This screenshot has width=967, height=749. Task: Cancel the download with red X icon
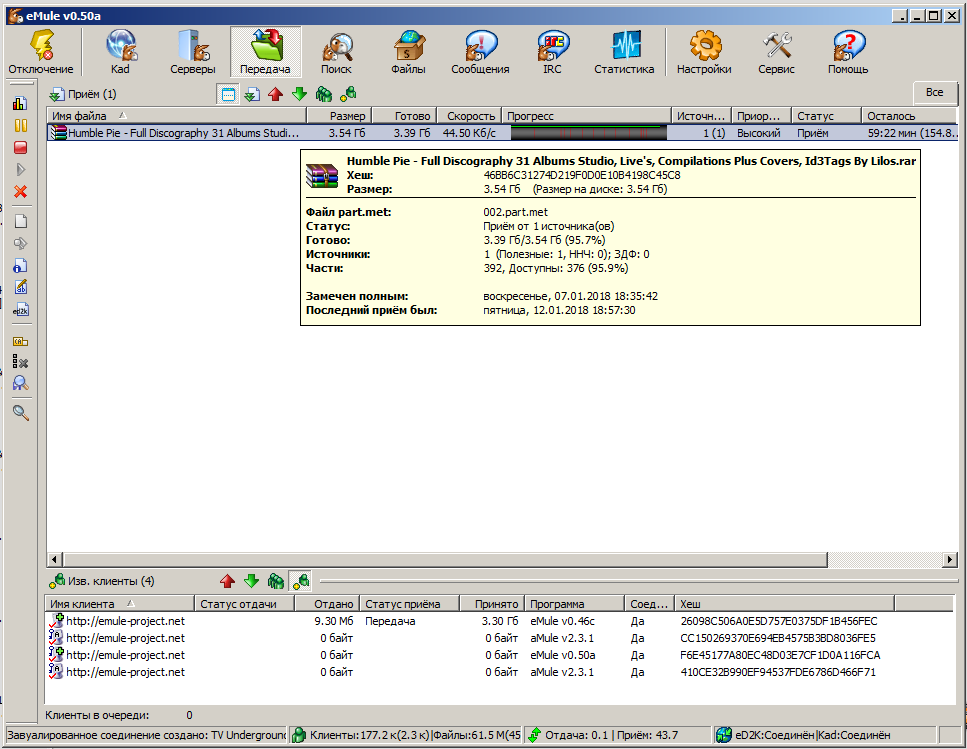pos(20,192)
